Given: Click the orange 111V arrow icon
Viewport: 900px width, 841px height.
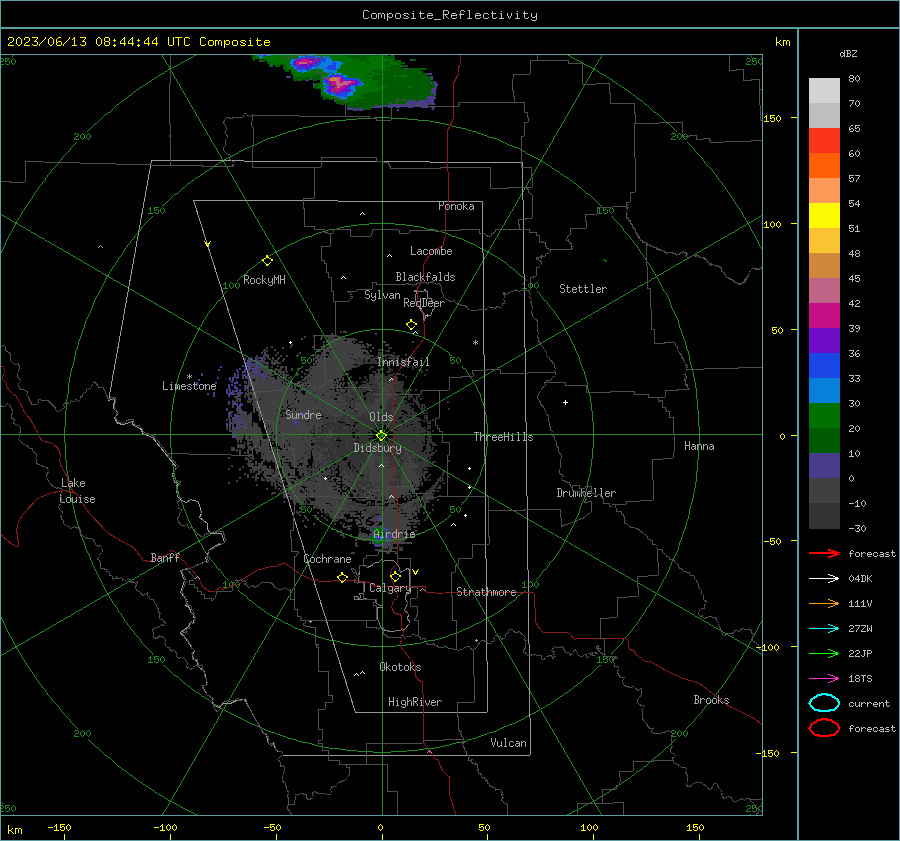Looking at the screenshot, I should (x=824, y=603).
